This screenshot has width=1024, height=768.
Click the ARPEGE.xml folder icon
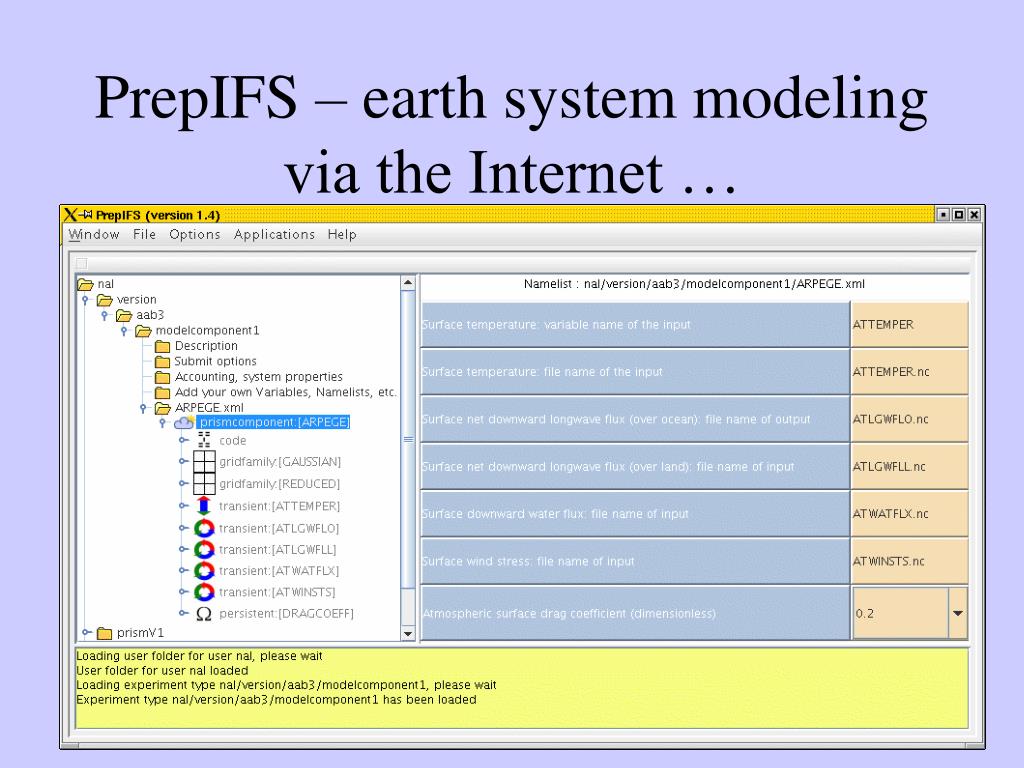tap(163, 409)
